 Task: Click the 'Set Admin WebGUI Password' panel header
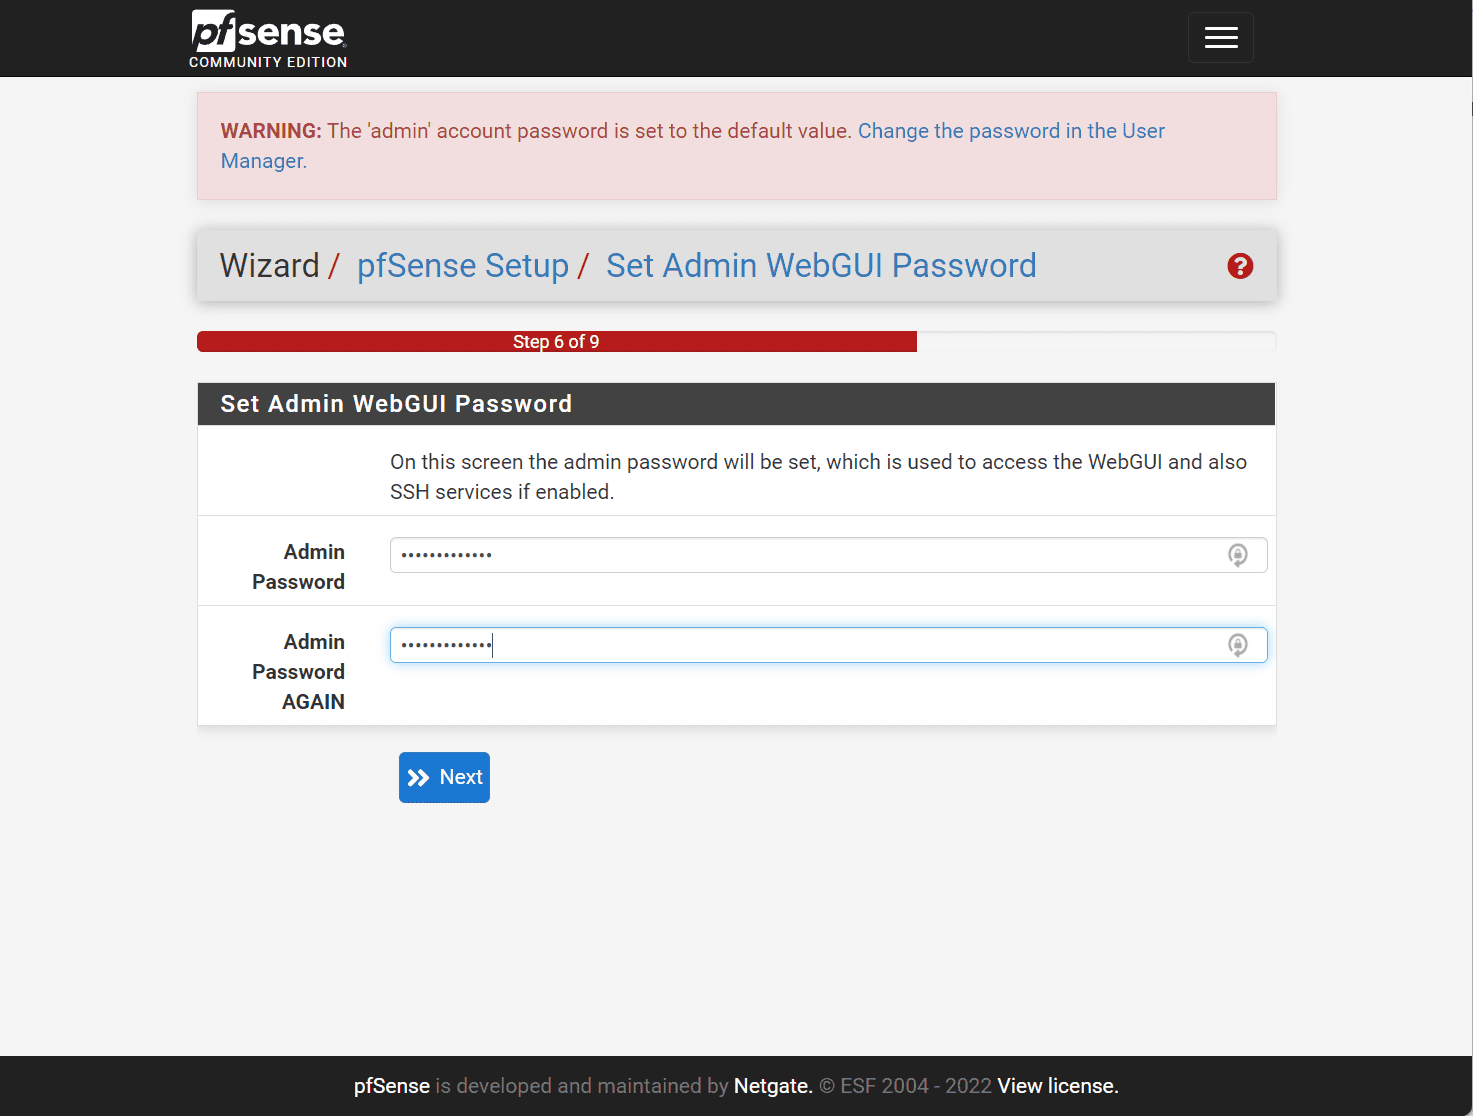click(x=396, y=404)
